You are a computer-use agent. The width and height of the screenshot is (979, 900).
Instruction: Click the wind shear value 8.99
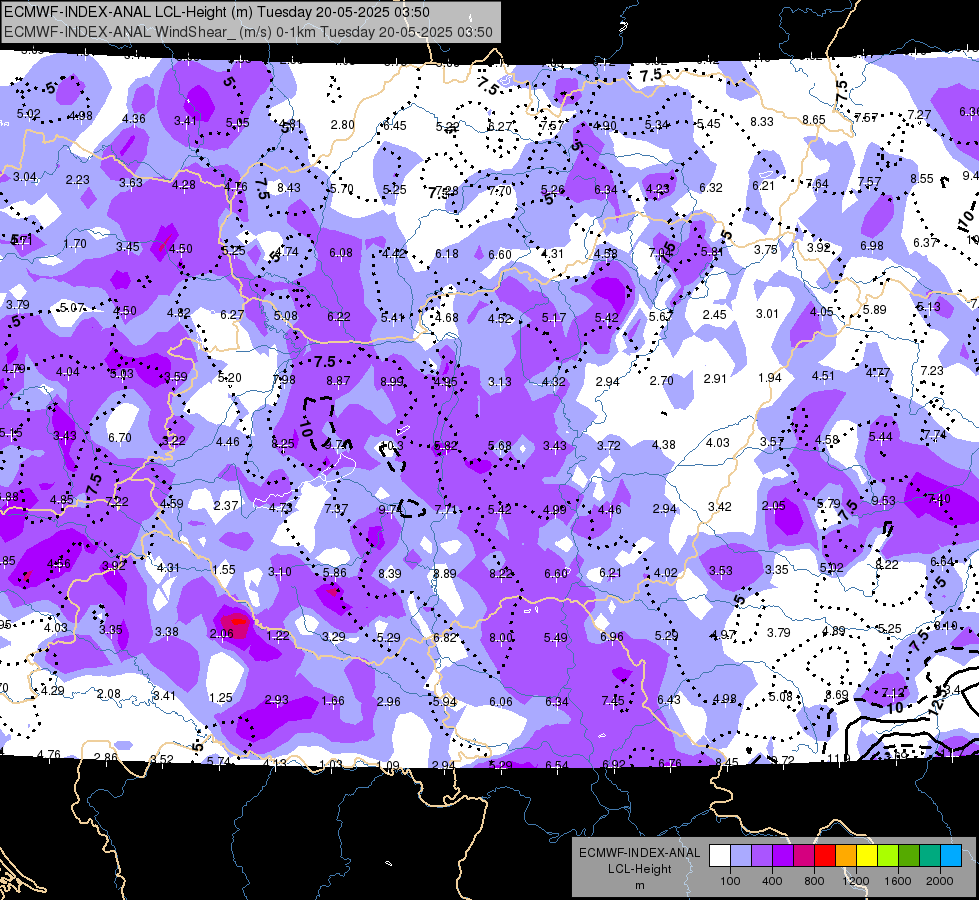[392, 382]
